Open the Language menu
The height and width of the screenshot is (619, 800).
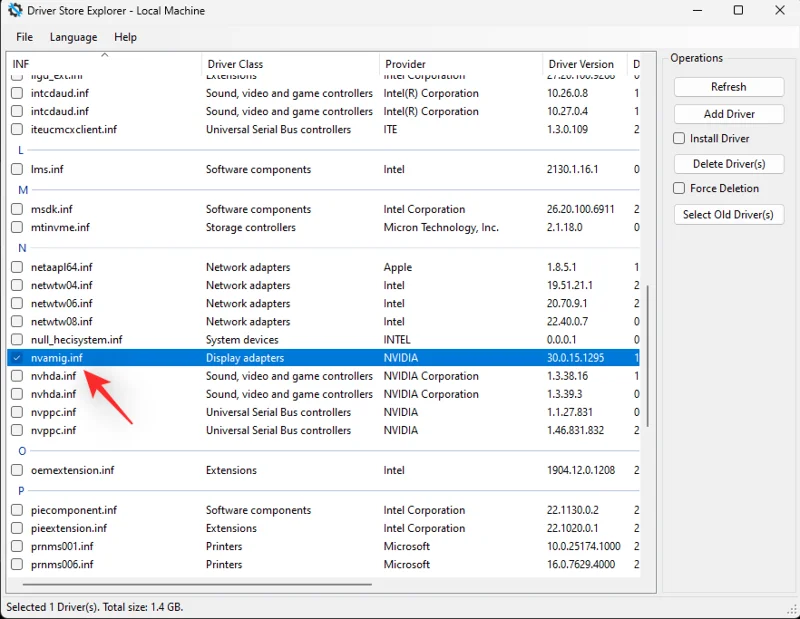(x=73, y=37)
